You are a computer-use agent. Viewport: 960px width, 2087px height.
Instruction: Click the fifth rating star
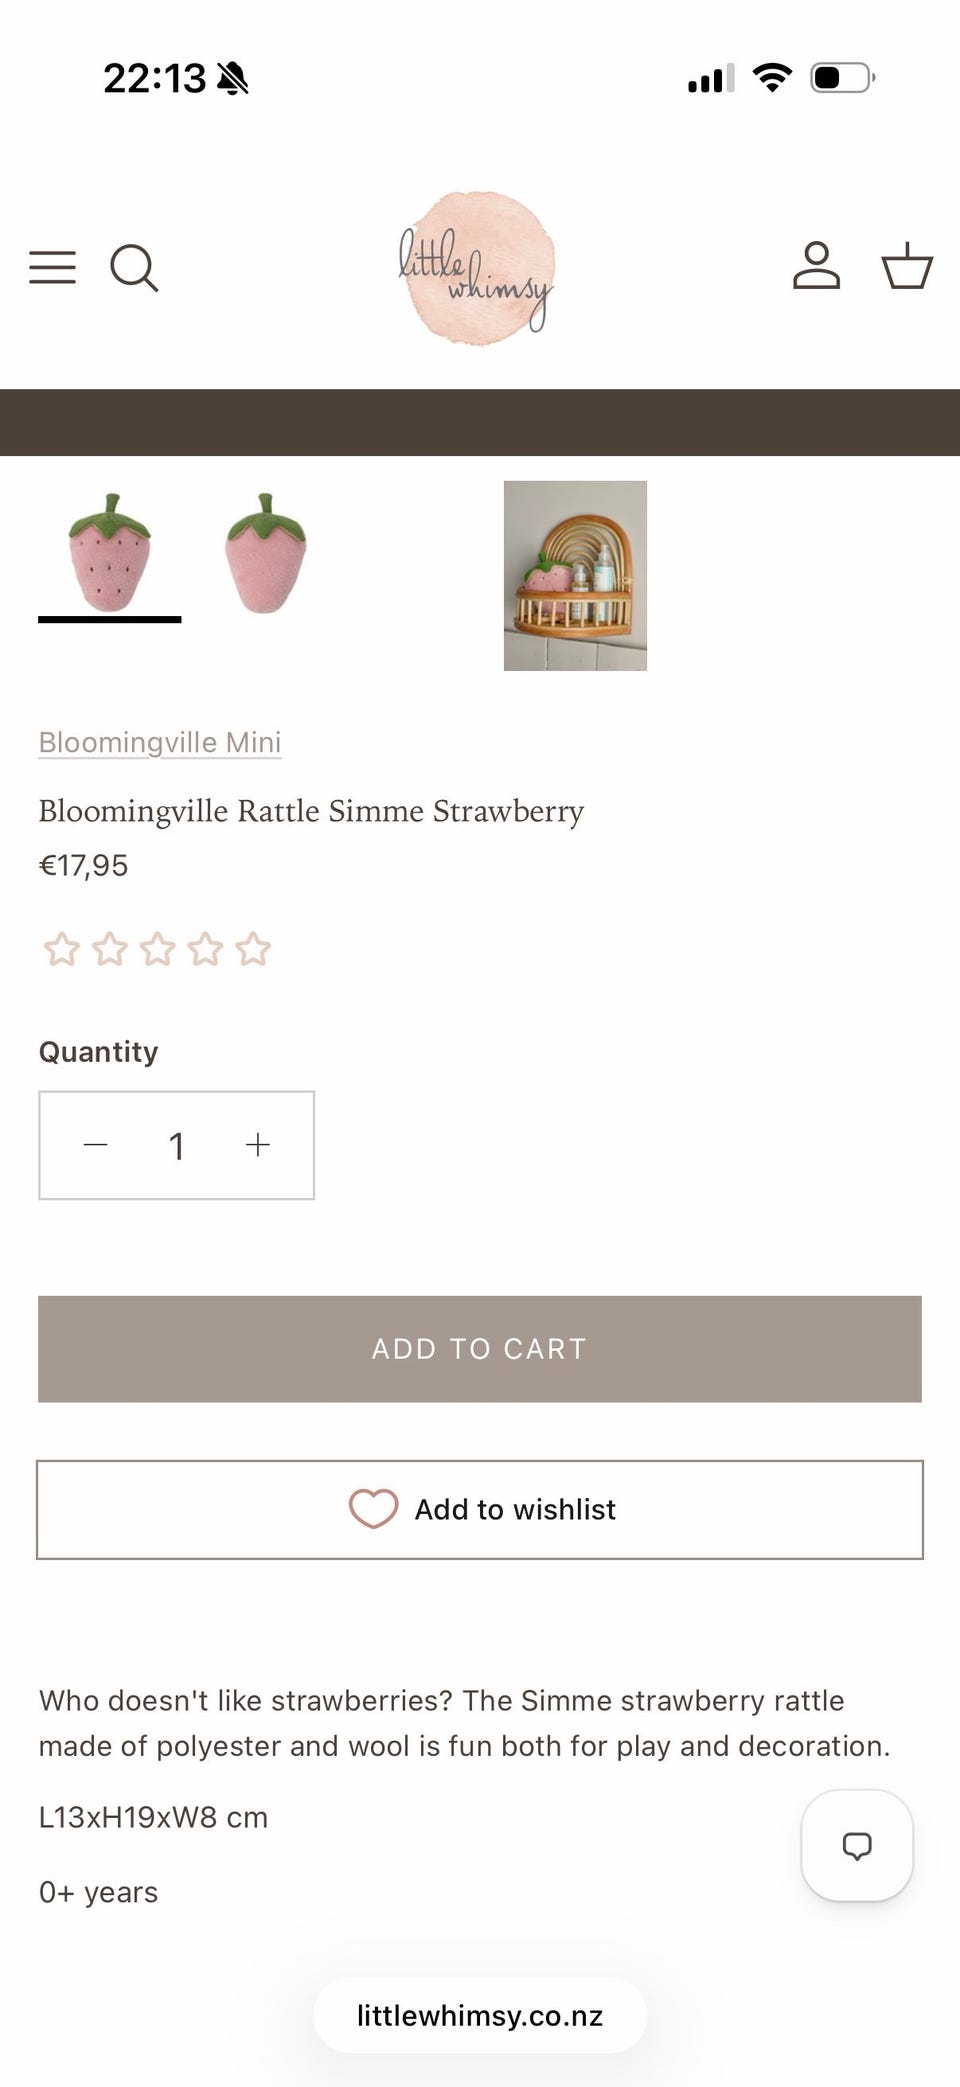tap(254, 949)
